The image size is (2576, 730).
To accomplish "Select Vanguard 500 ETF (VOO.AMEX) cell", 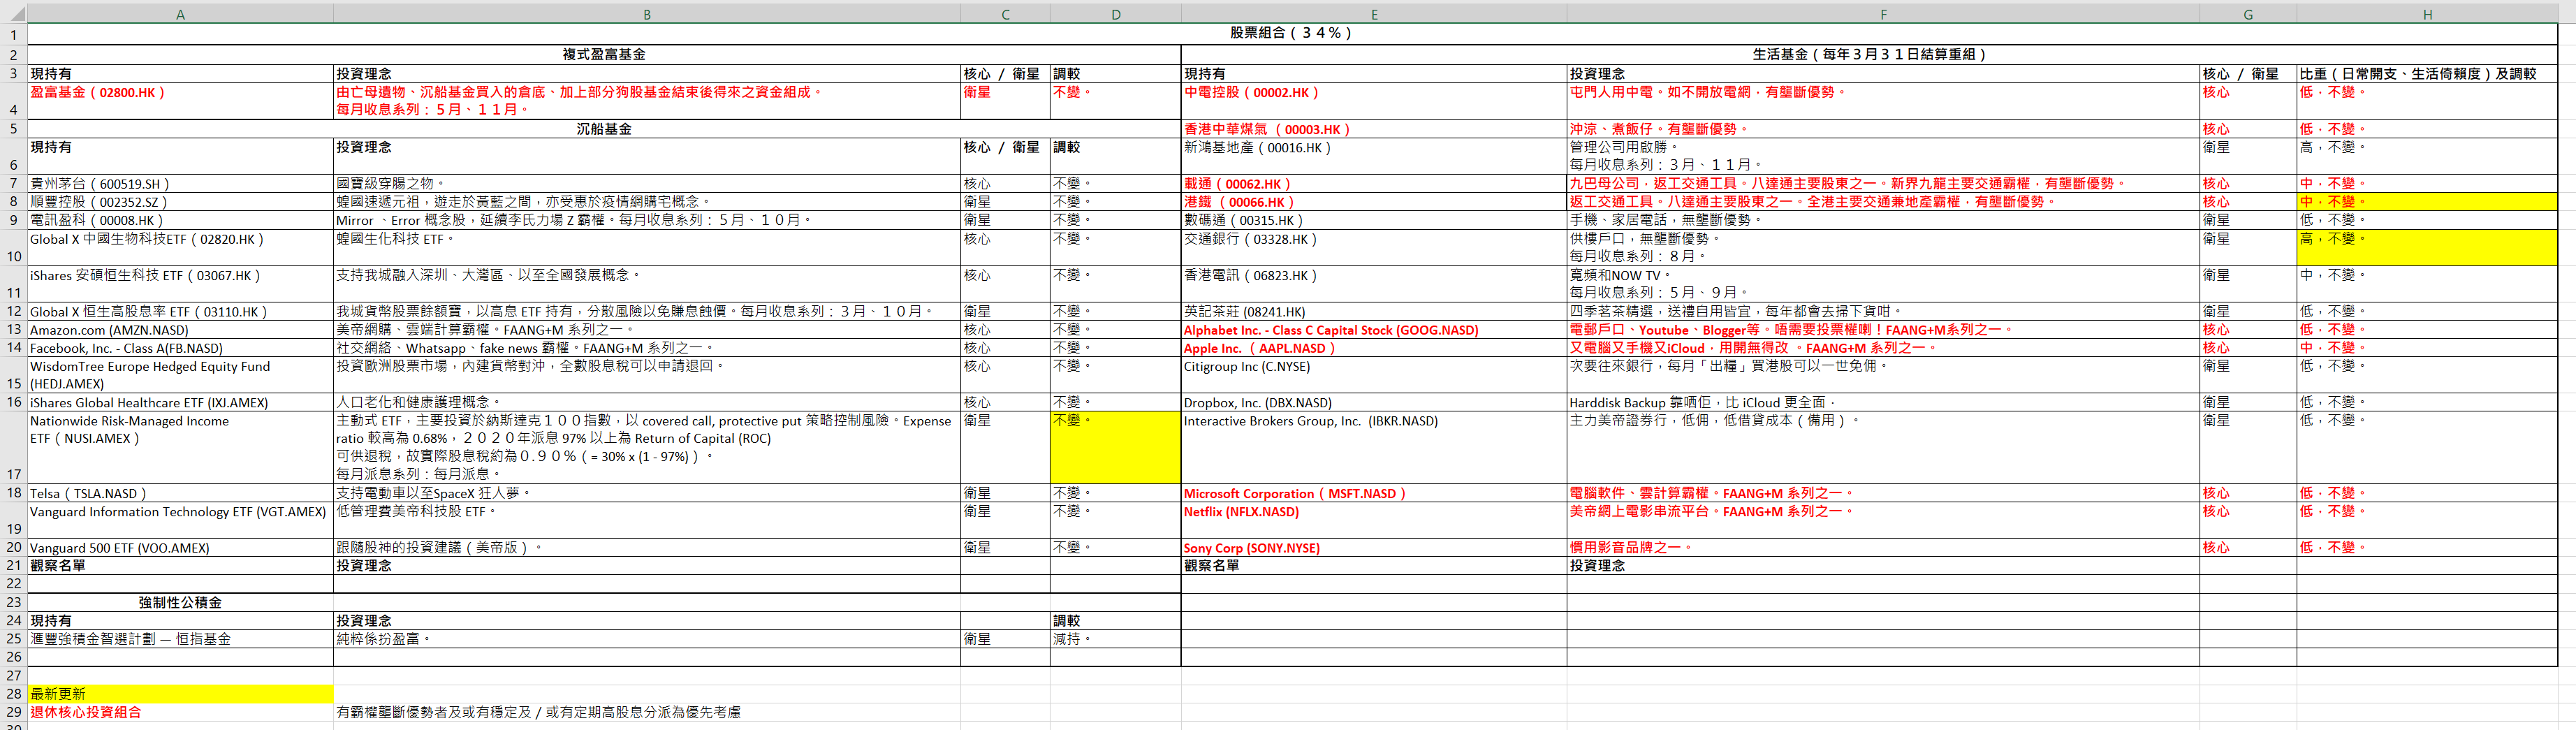I will pos(180,548).
